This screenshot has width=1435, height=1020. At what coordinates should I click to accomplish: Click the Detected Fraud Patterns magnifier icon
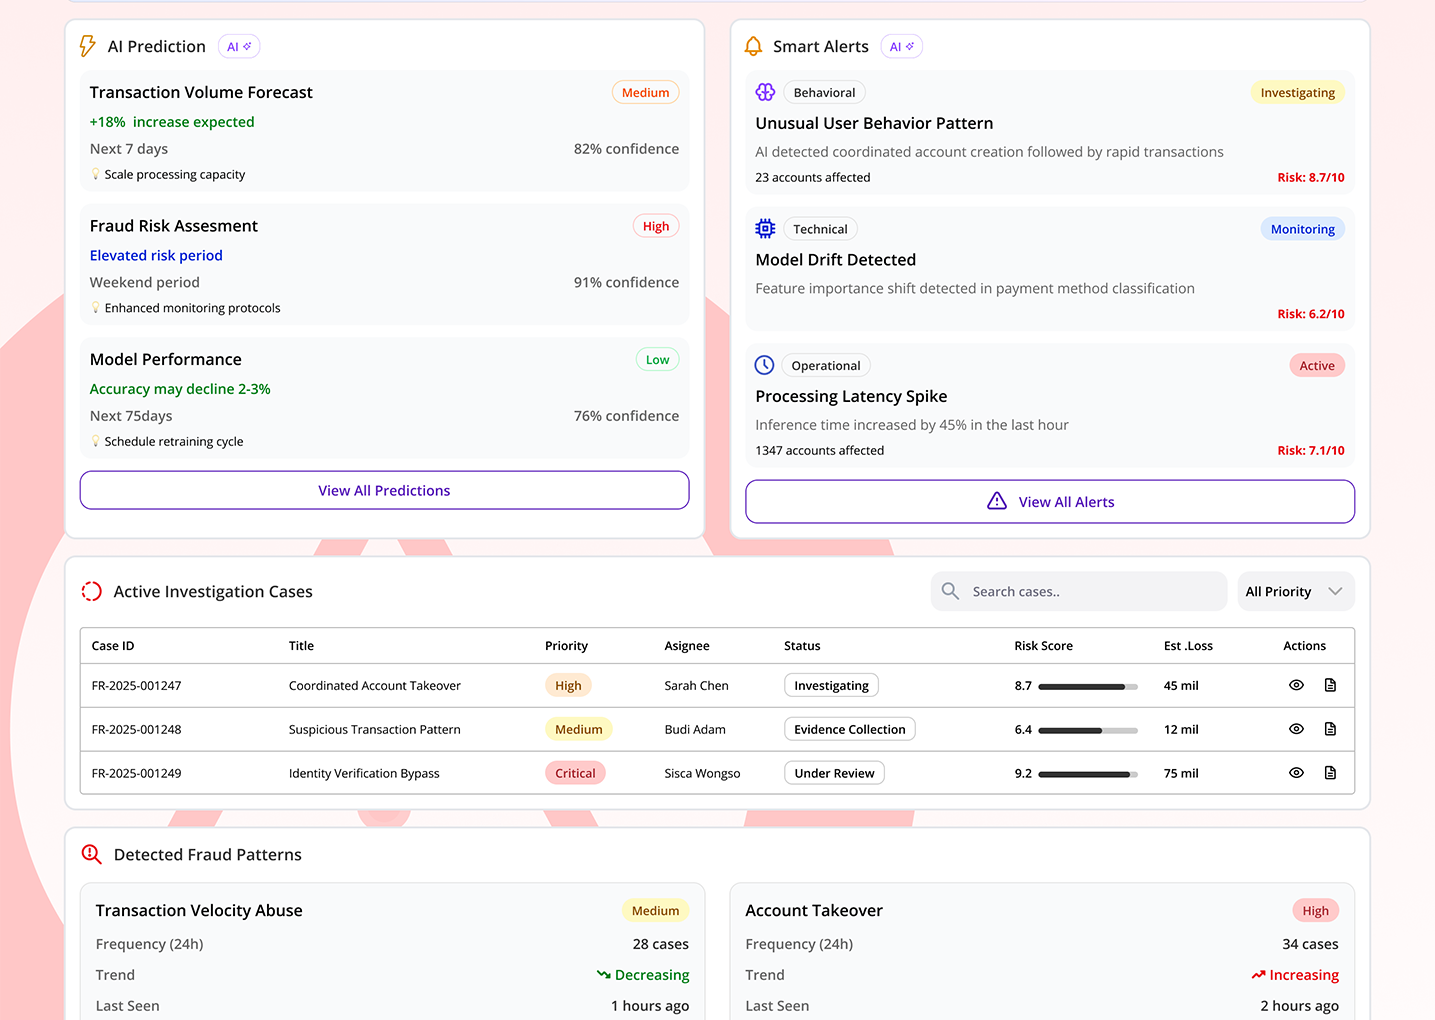coord(91,854)
